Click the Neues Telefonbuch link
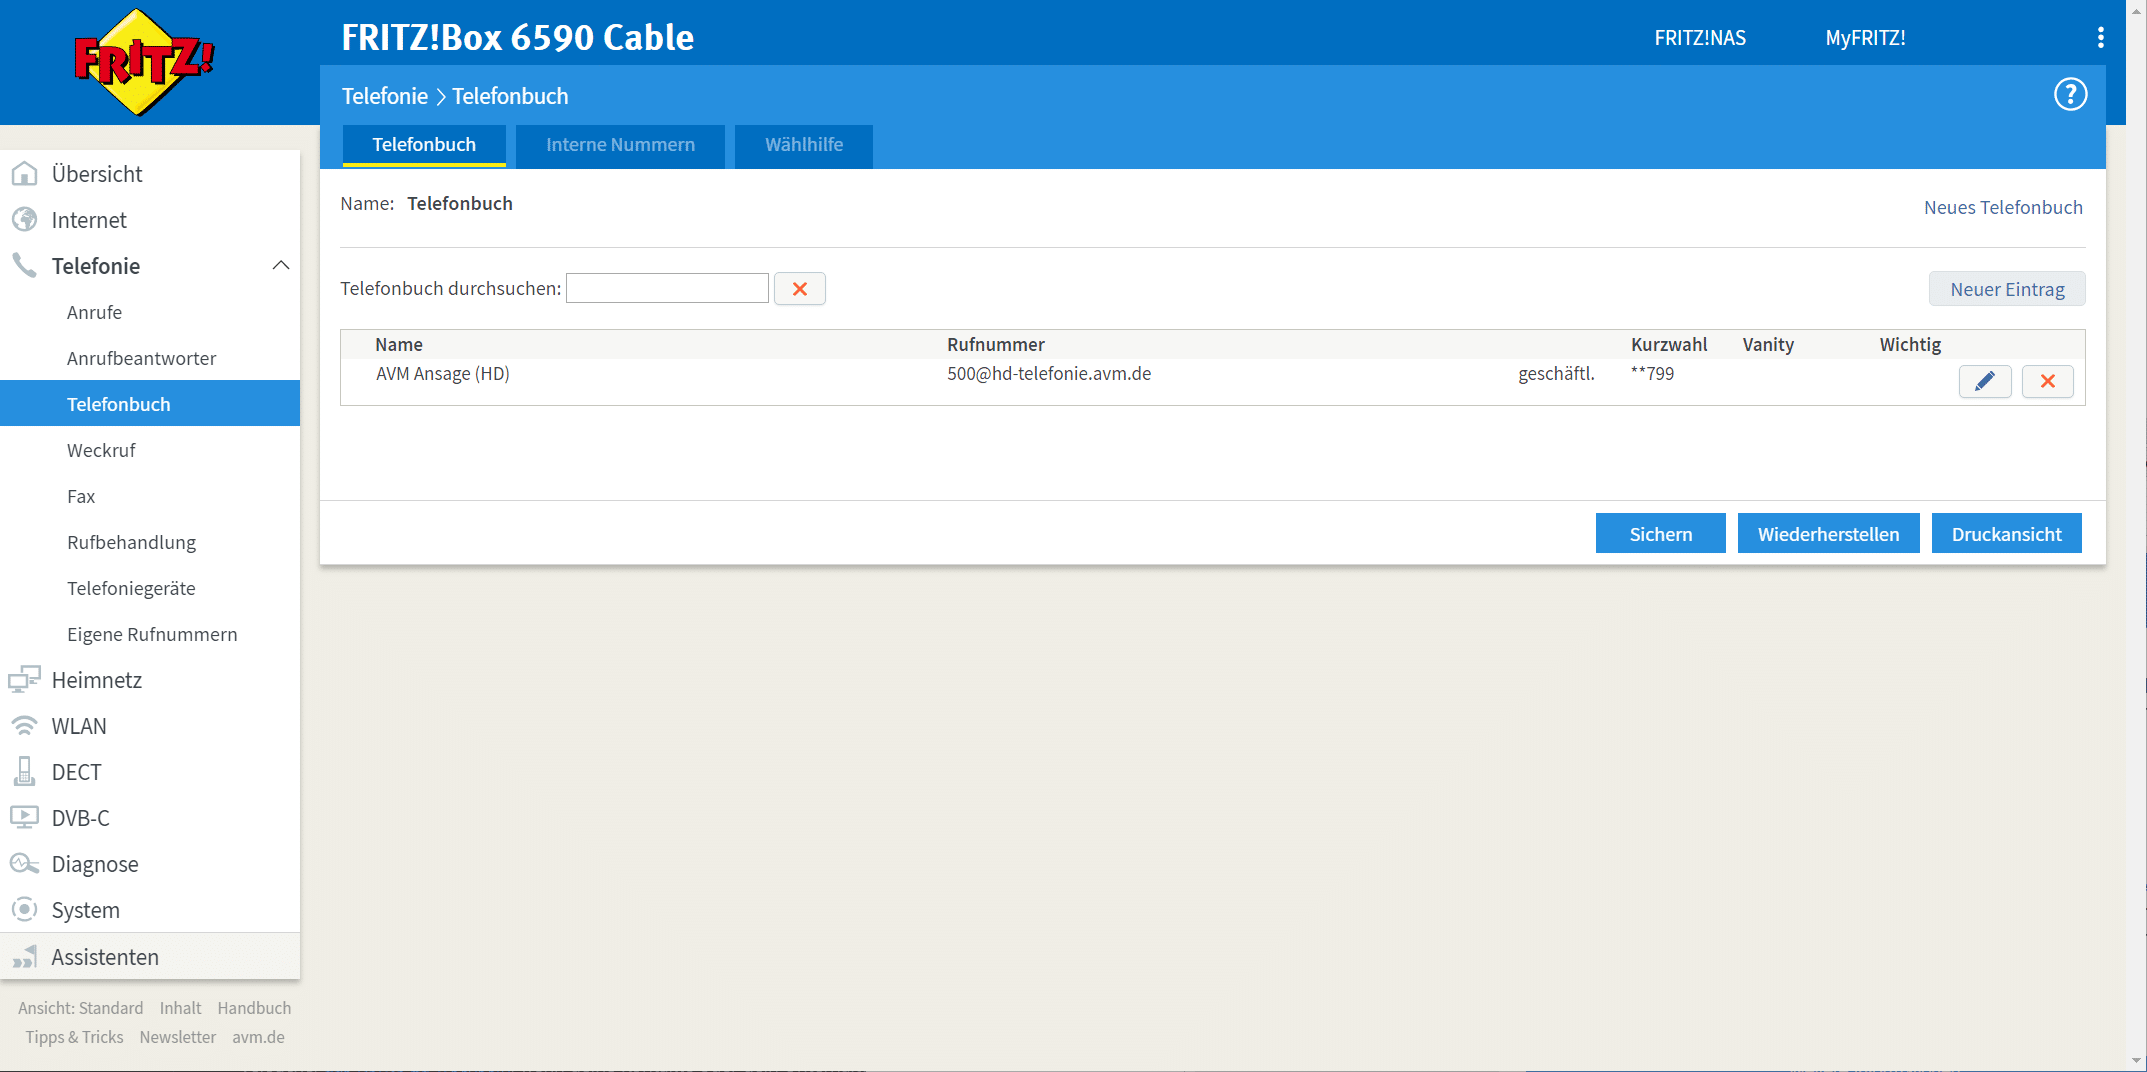Screen dimensions: 2147x1072 pyautogui.click(x=2003, y=207)
